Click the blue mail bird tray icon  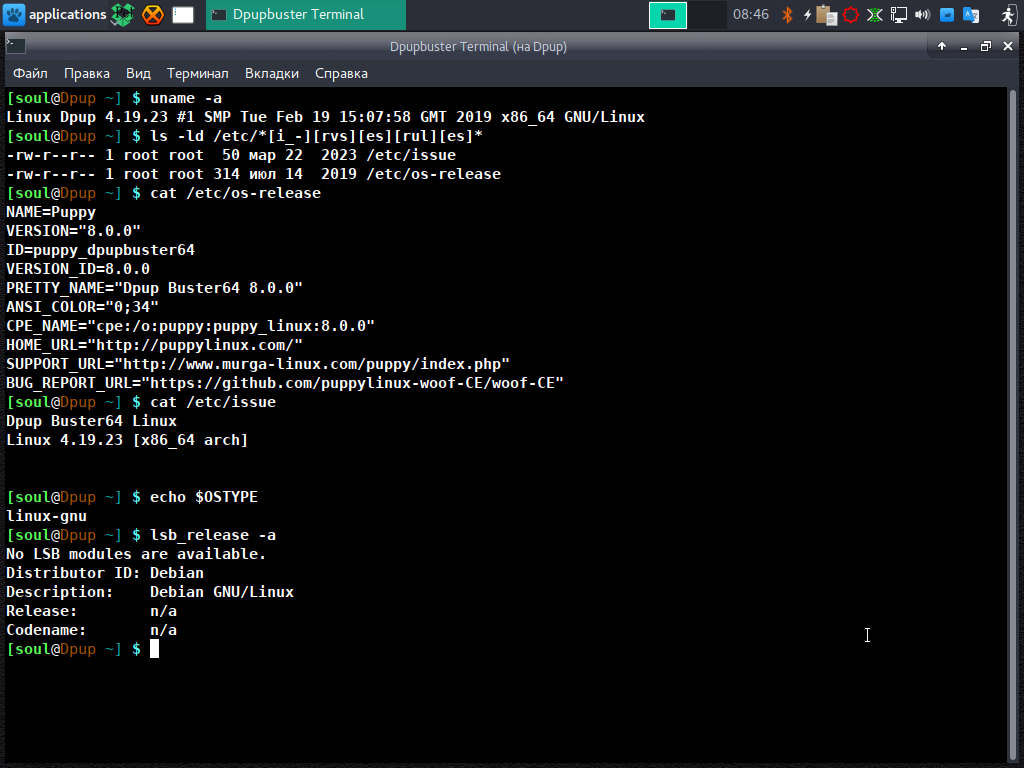click(x=946, y=14)
